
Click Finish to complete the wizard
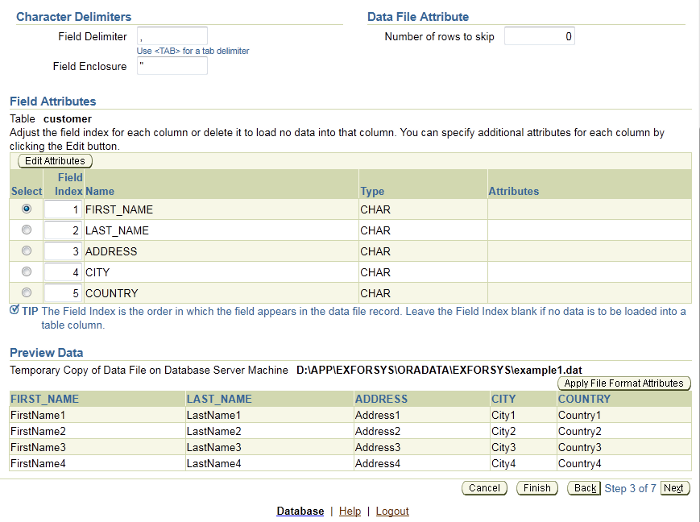pos(537,488)
